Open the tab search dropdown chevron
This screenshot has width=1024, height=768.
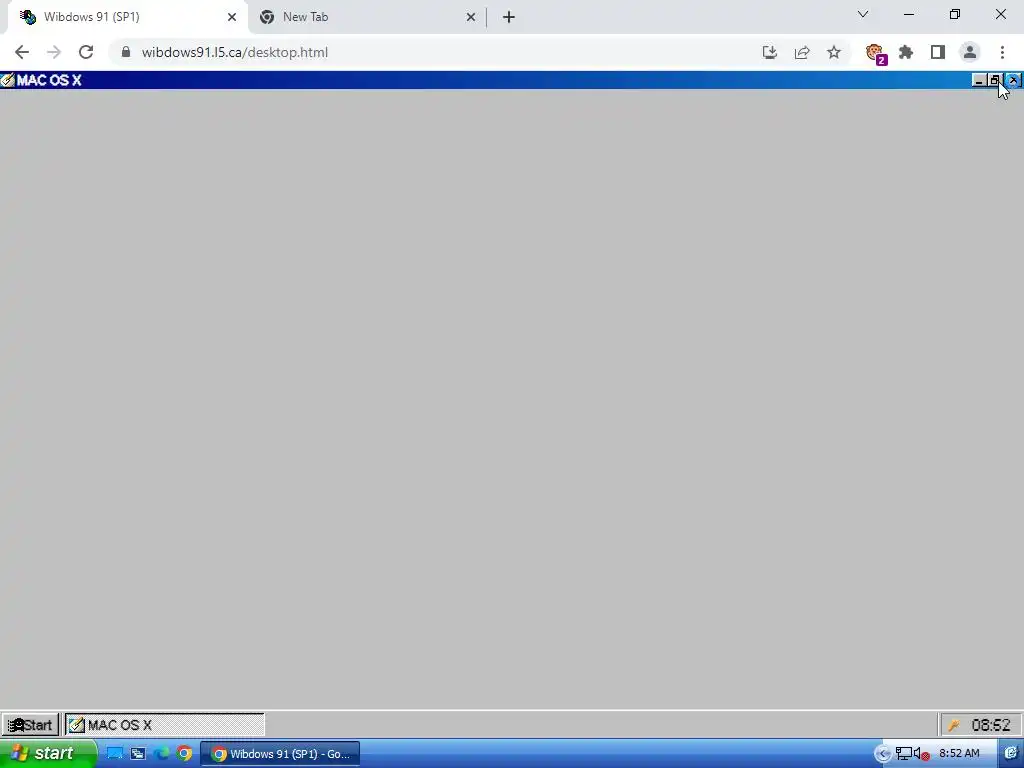coord(863,14)
